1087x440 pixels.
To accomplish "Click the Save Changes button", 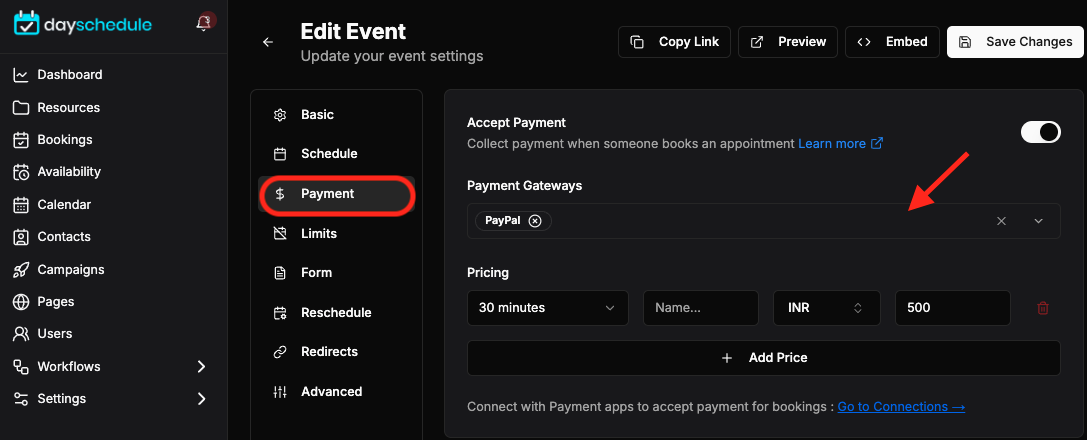I will coord(1016,42).
